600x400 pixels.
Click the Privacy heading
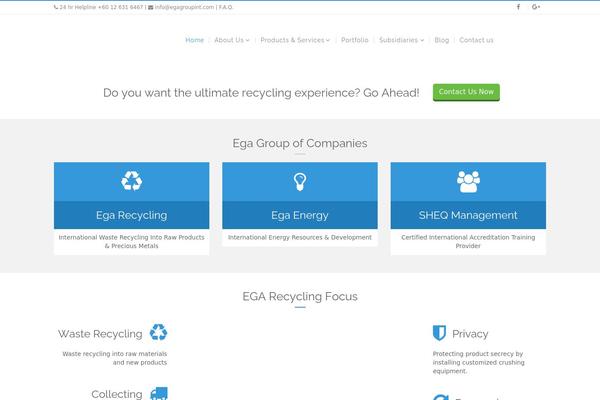click(470, 334)
